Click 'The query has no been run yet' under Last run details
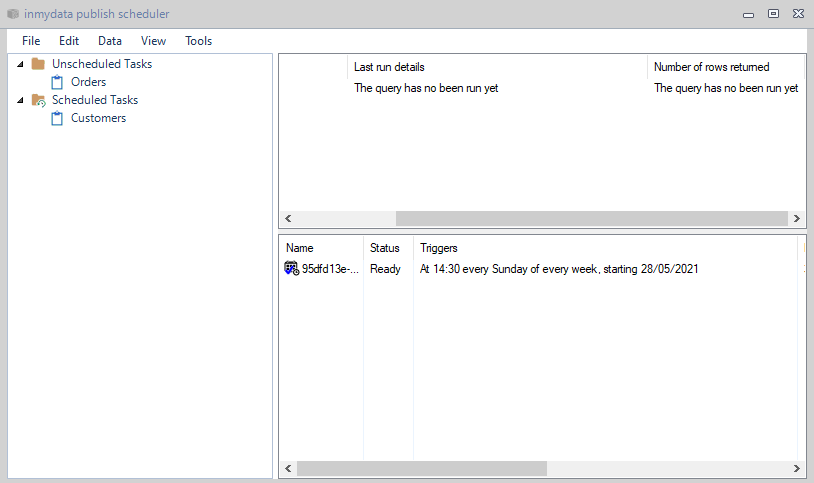814x483 pixels. click(426, 88)
